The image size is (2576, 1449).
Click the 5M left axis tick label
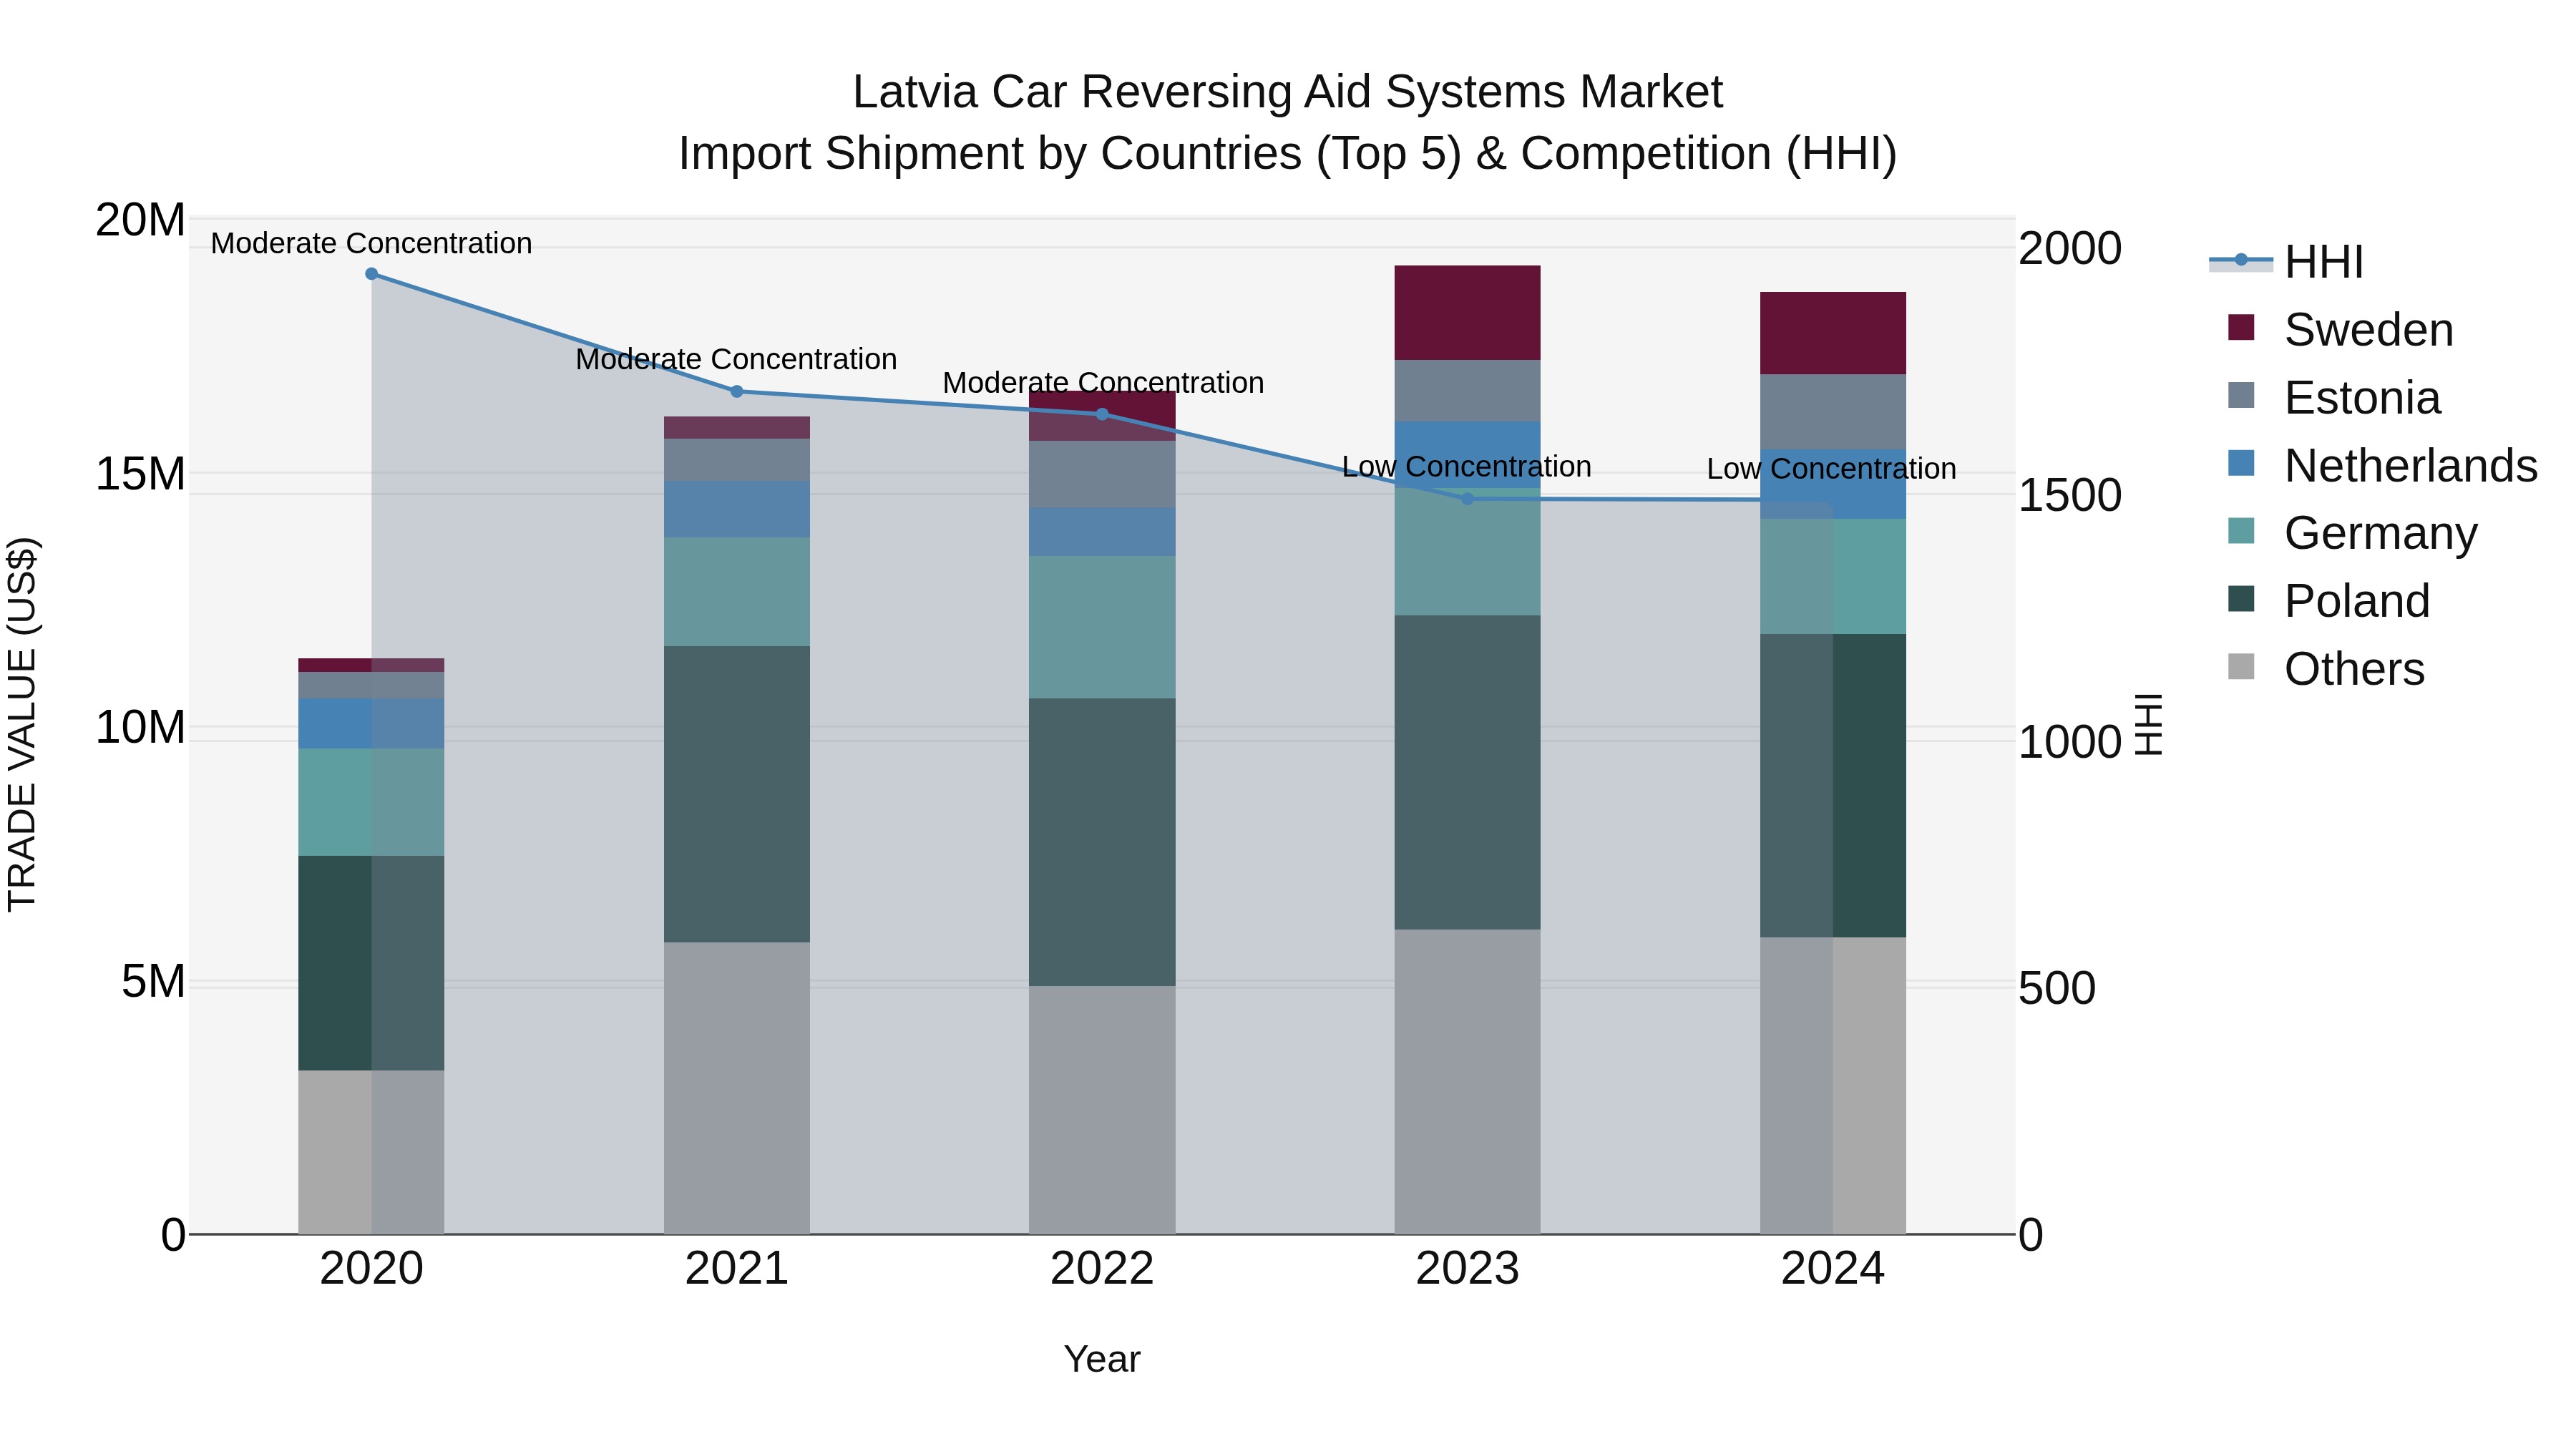(153, 982)
